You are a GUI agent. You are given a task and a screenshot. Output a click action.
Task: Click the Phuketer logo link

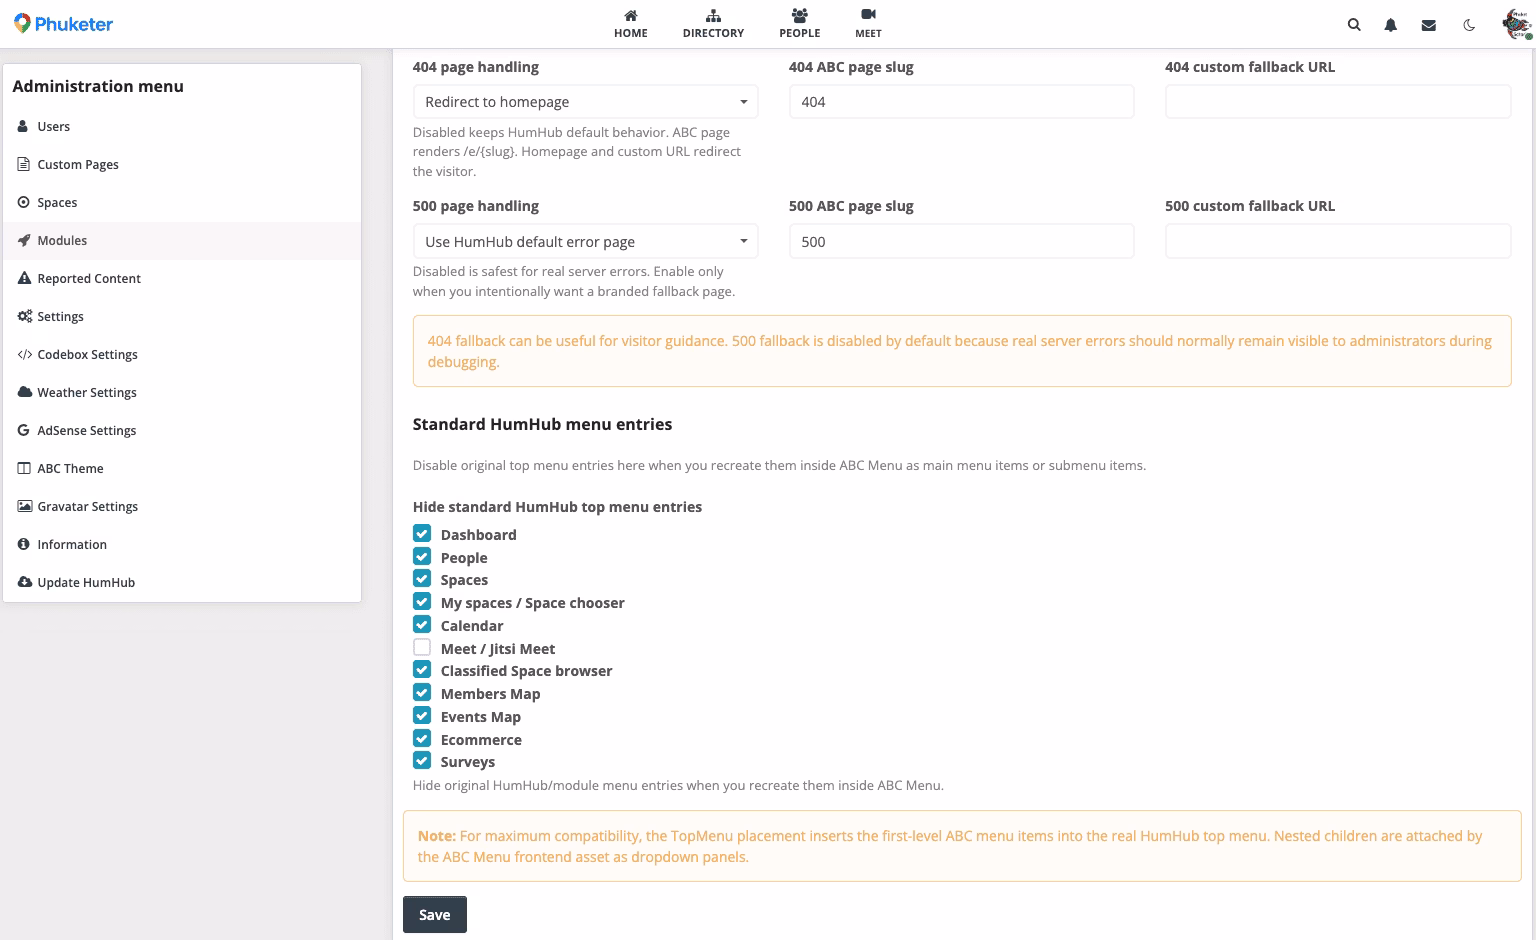click(x=63, y=24)
